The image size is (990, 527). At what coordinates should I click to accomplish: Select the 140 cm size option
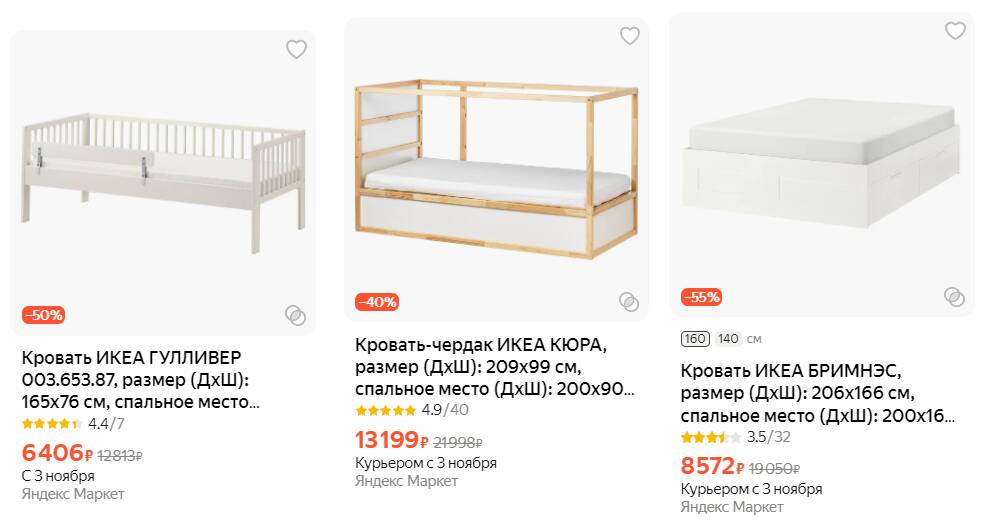coord(728,339)
